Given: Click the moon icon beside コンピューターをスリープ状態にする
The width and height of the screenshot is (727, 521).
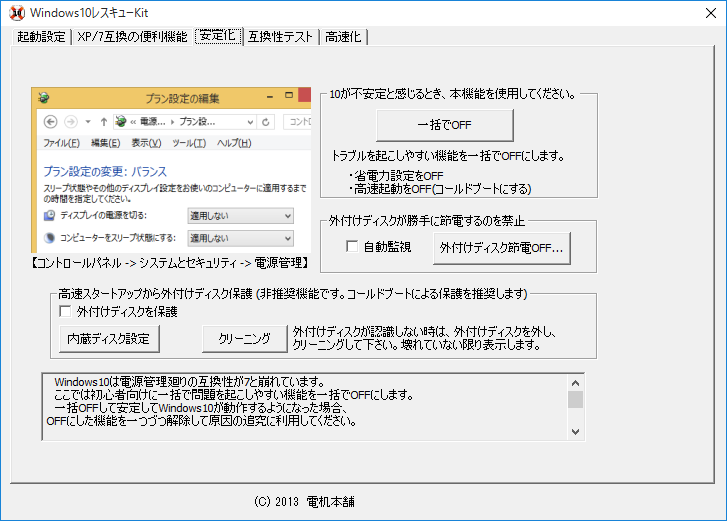Looking at the screenshot, I should pos(49,239).
